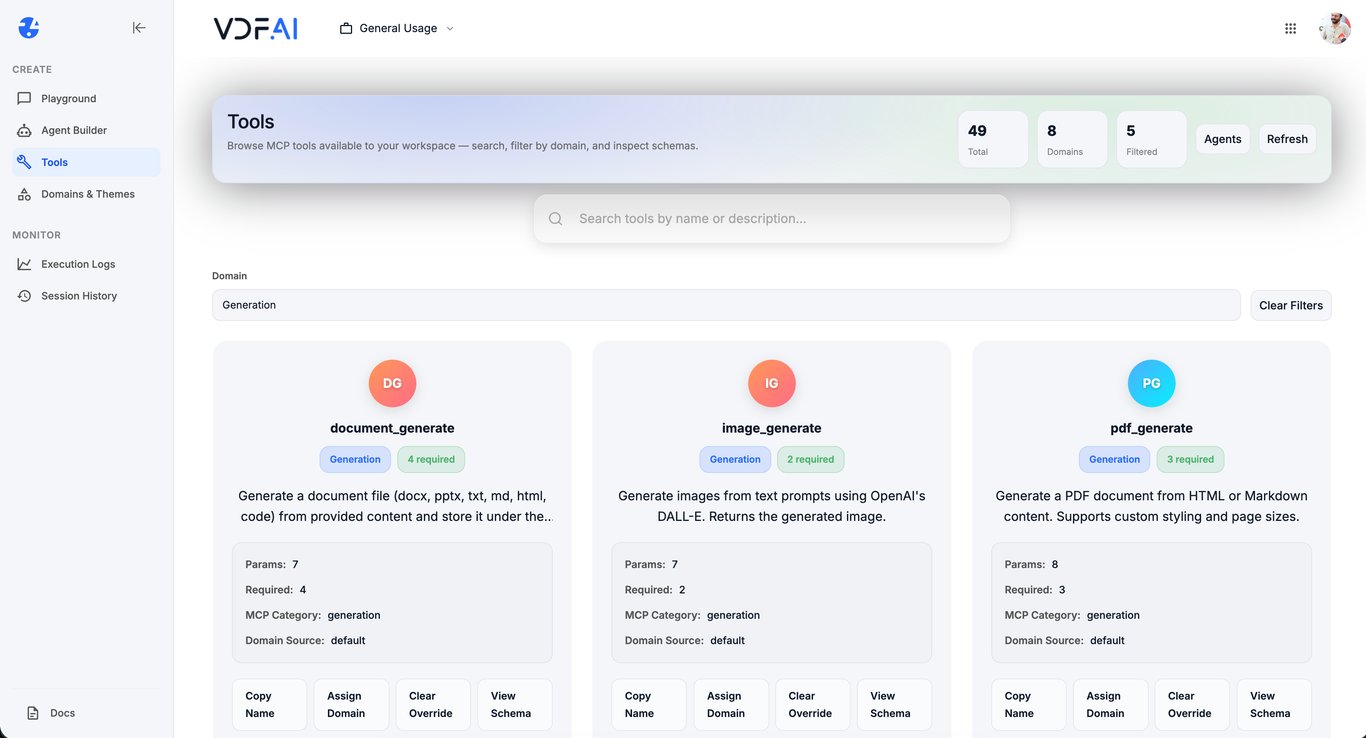The width and height of the screenshot is (1366, 738).
Task: Click the IG avatar on image_generate card
Action: click(771, 383)
